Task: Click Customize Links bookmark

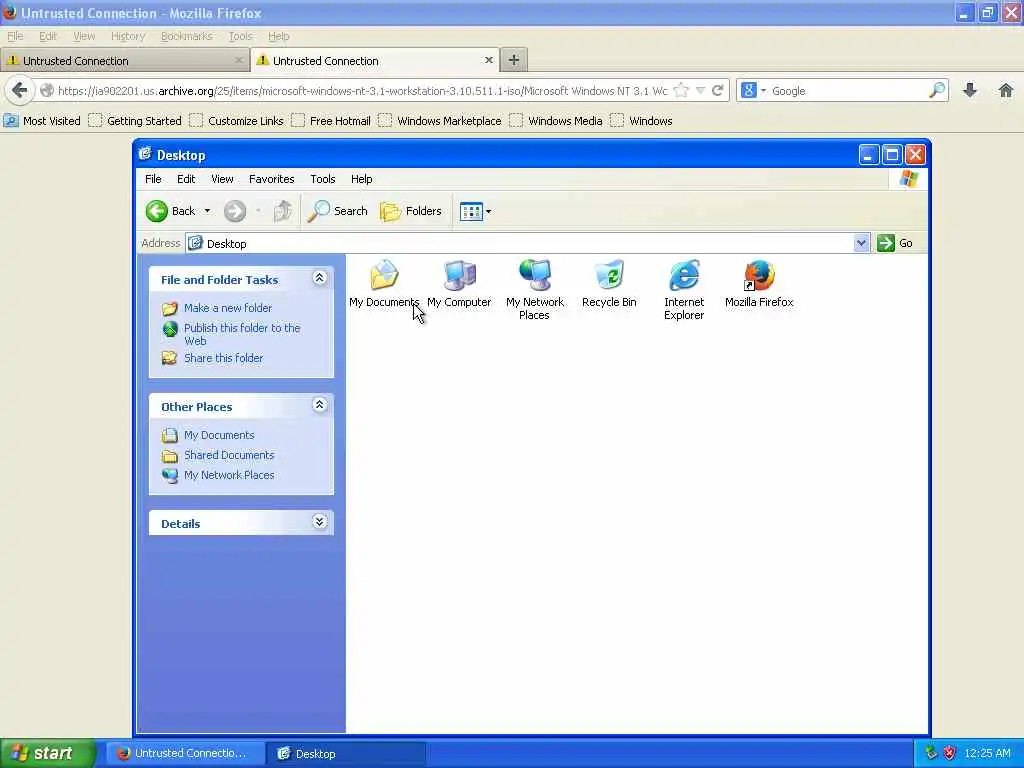Action: [x=237, y=121]
